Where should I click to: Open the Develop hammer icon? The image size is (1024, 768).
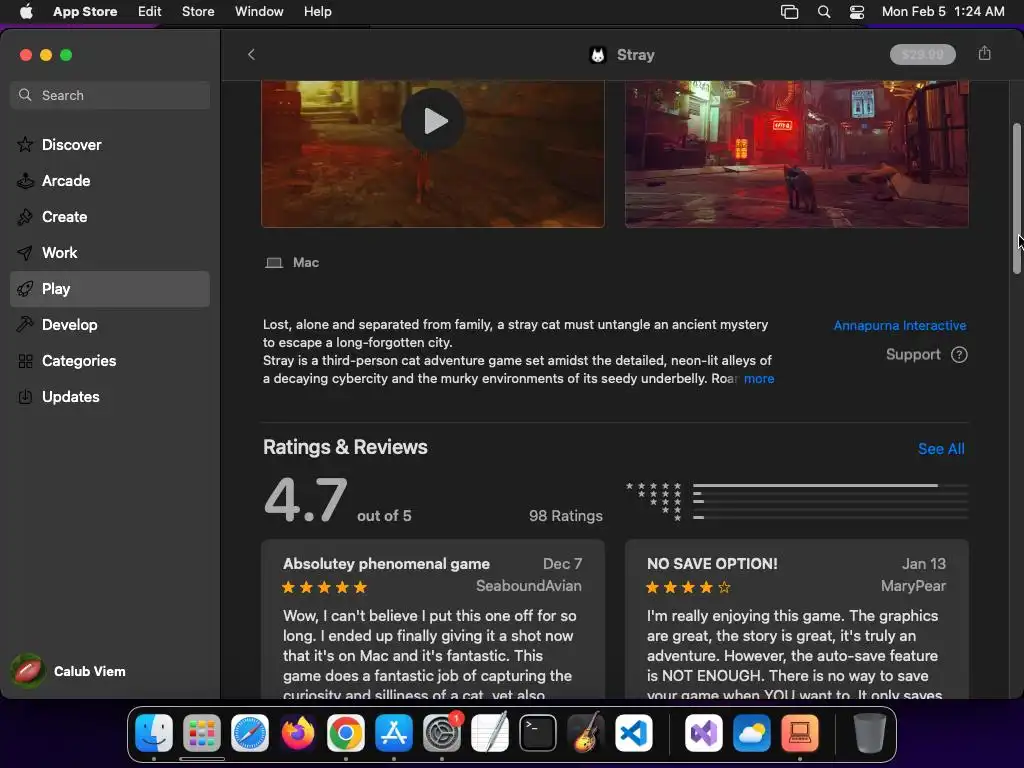[x=25, y=325]
